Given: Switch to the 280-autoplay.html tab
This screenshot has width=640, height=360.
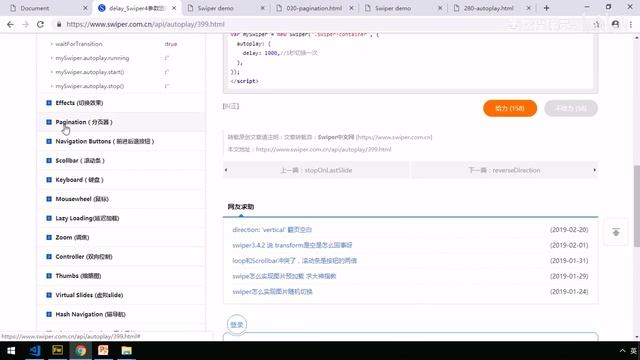Looking at the screenshot, I should [x=488, y=8].
